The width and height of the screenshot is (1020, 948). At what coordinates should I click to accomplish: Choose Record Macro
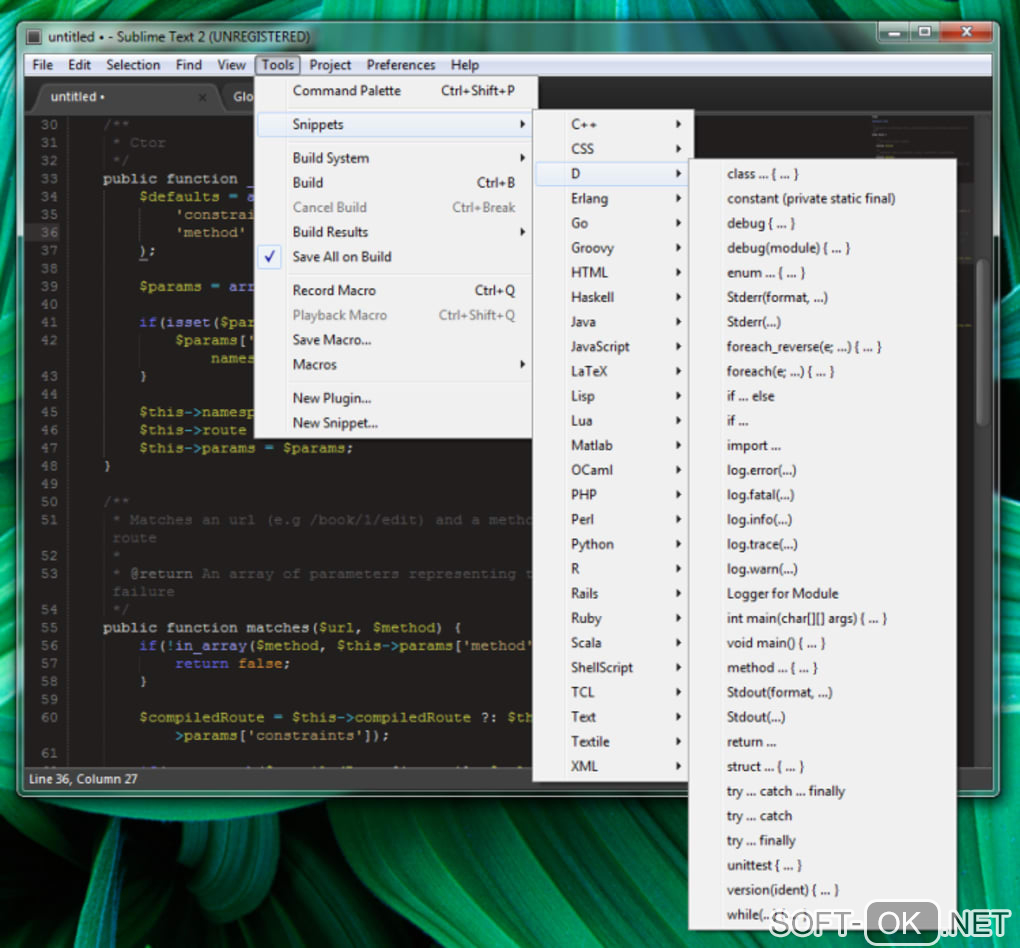coord(396,291)
